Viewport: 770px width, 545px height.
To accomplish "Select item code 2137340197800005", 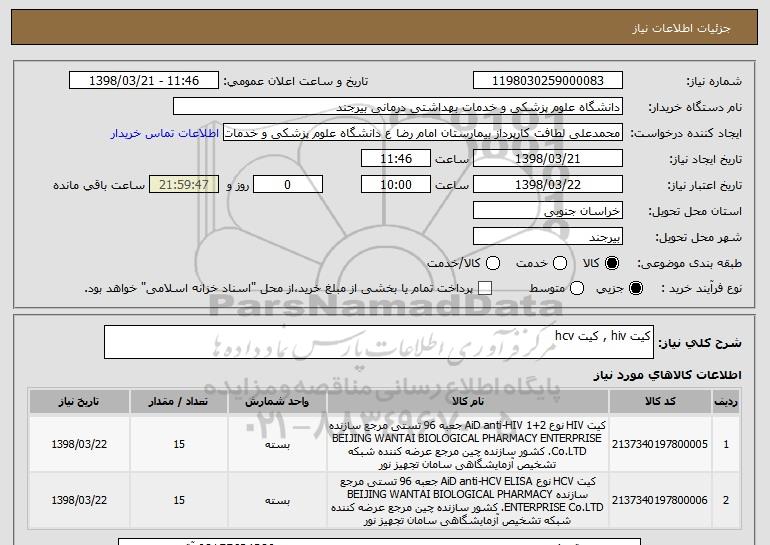I will (660, 444).
